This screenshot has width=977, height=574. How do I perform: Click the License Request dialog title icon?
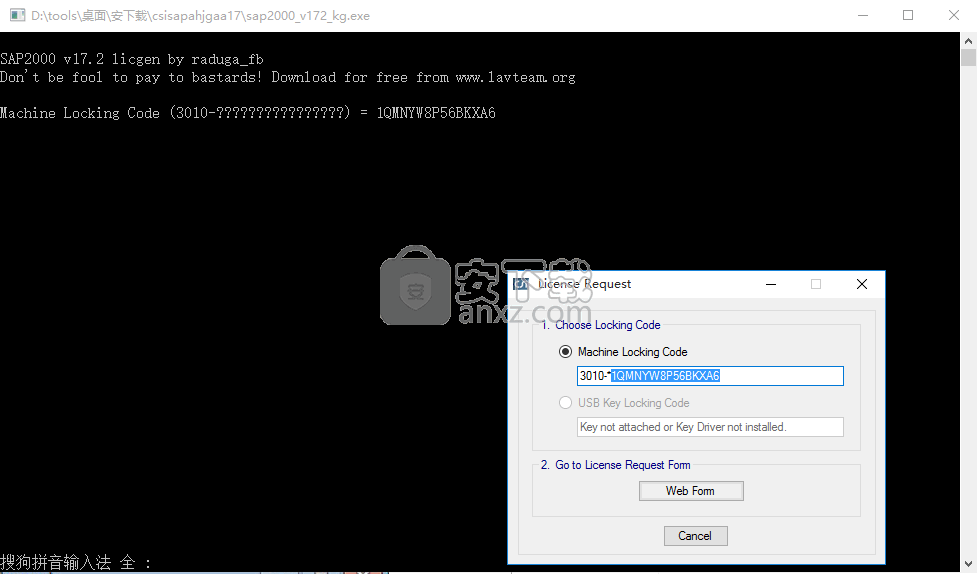pos(520,284)
